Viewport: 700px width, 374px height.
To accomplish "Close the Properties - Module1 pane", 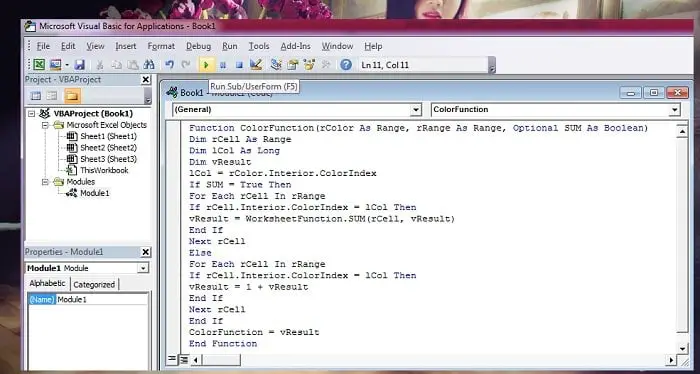I will click(146, 252).
